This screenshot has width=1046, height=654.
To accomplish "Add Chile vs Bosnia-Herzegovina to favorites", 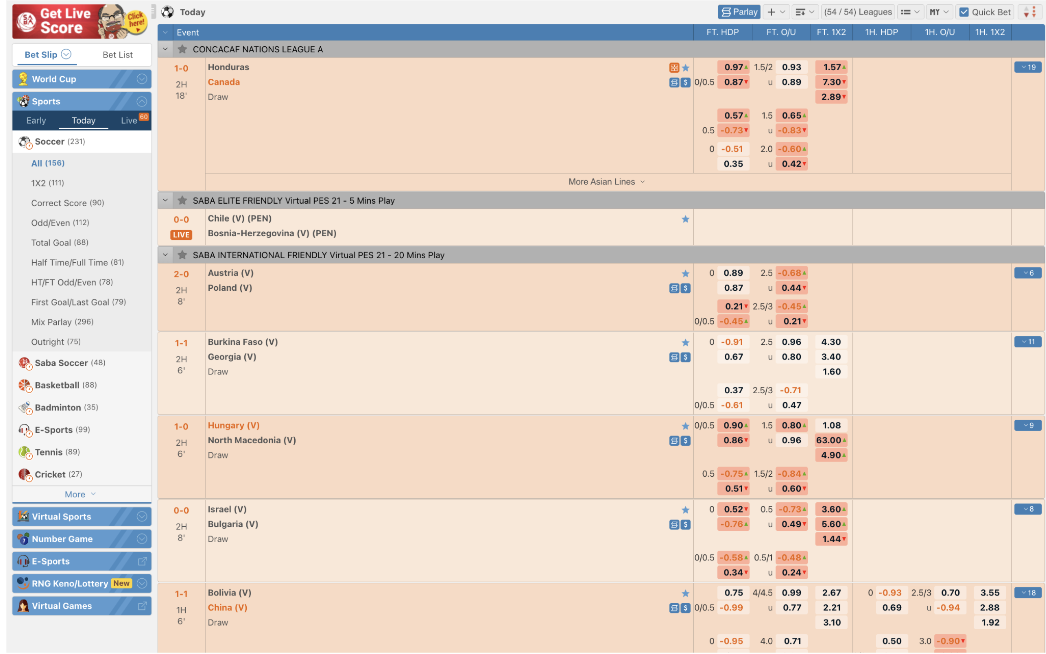I will (685, 219).
